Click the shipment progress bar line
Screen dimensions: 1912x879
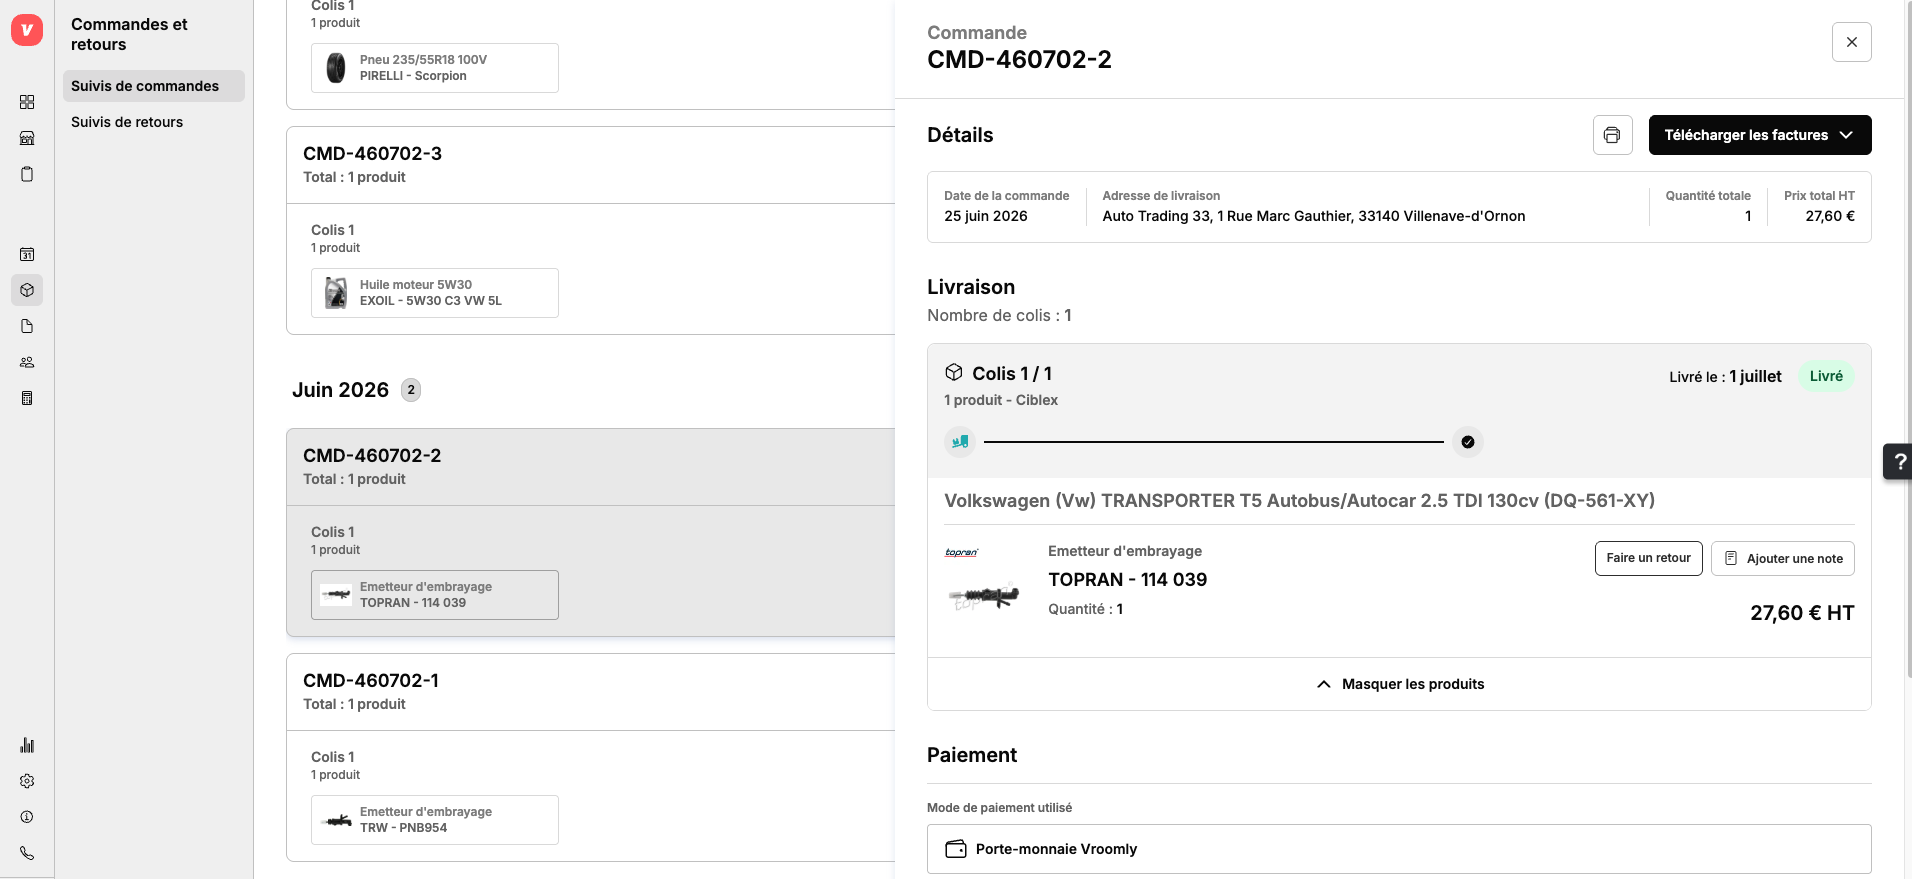click(x=1213, y=442)
